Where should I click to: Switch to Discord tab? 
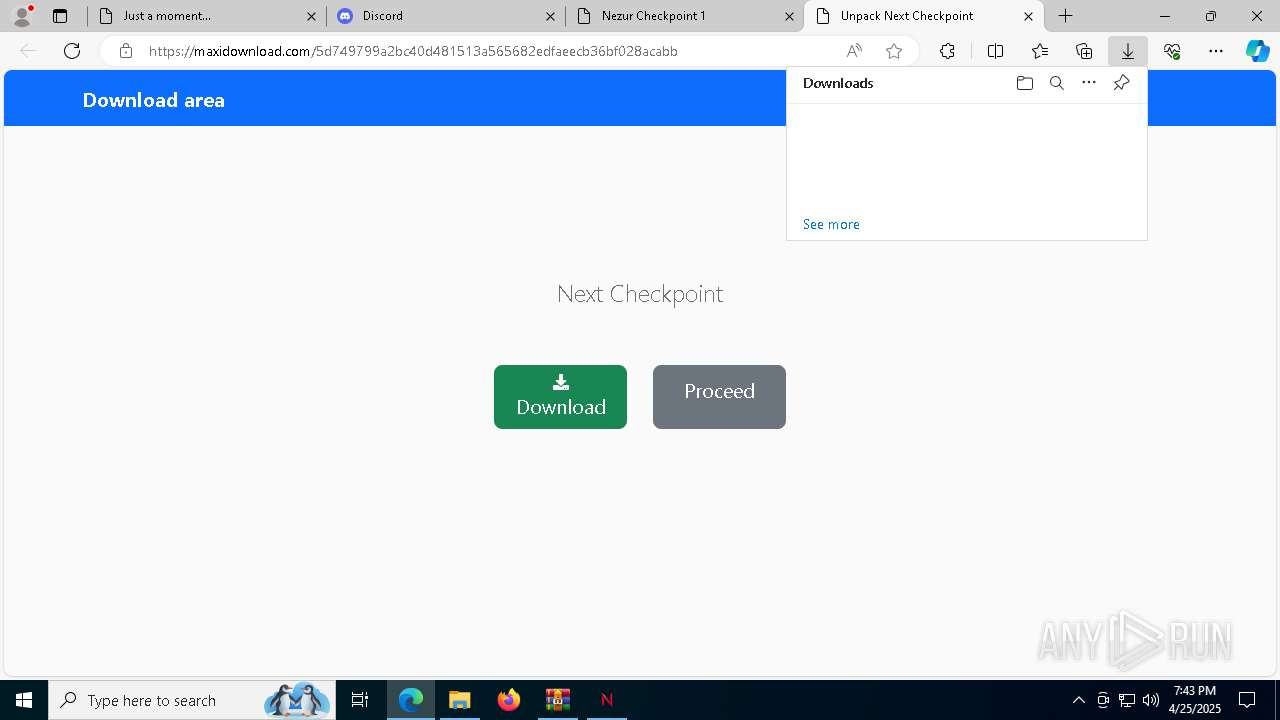[x=445, y=16]
